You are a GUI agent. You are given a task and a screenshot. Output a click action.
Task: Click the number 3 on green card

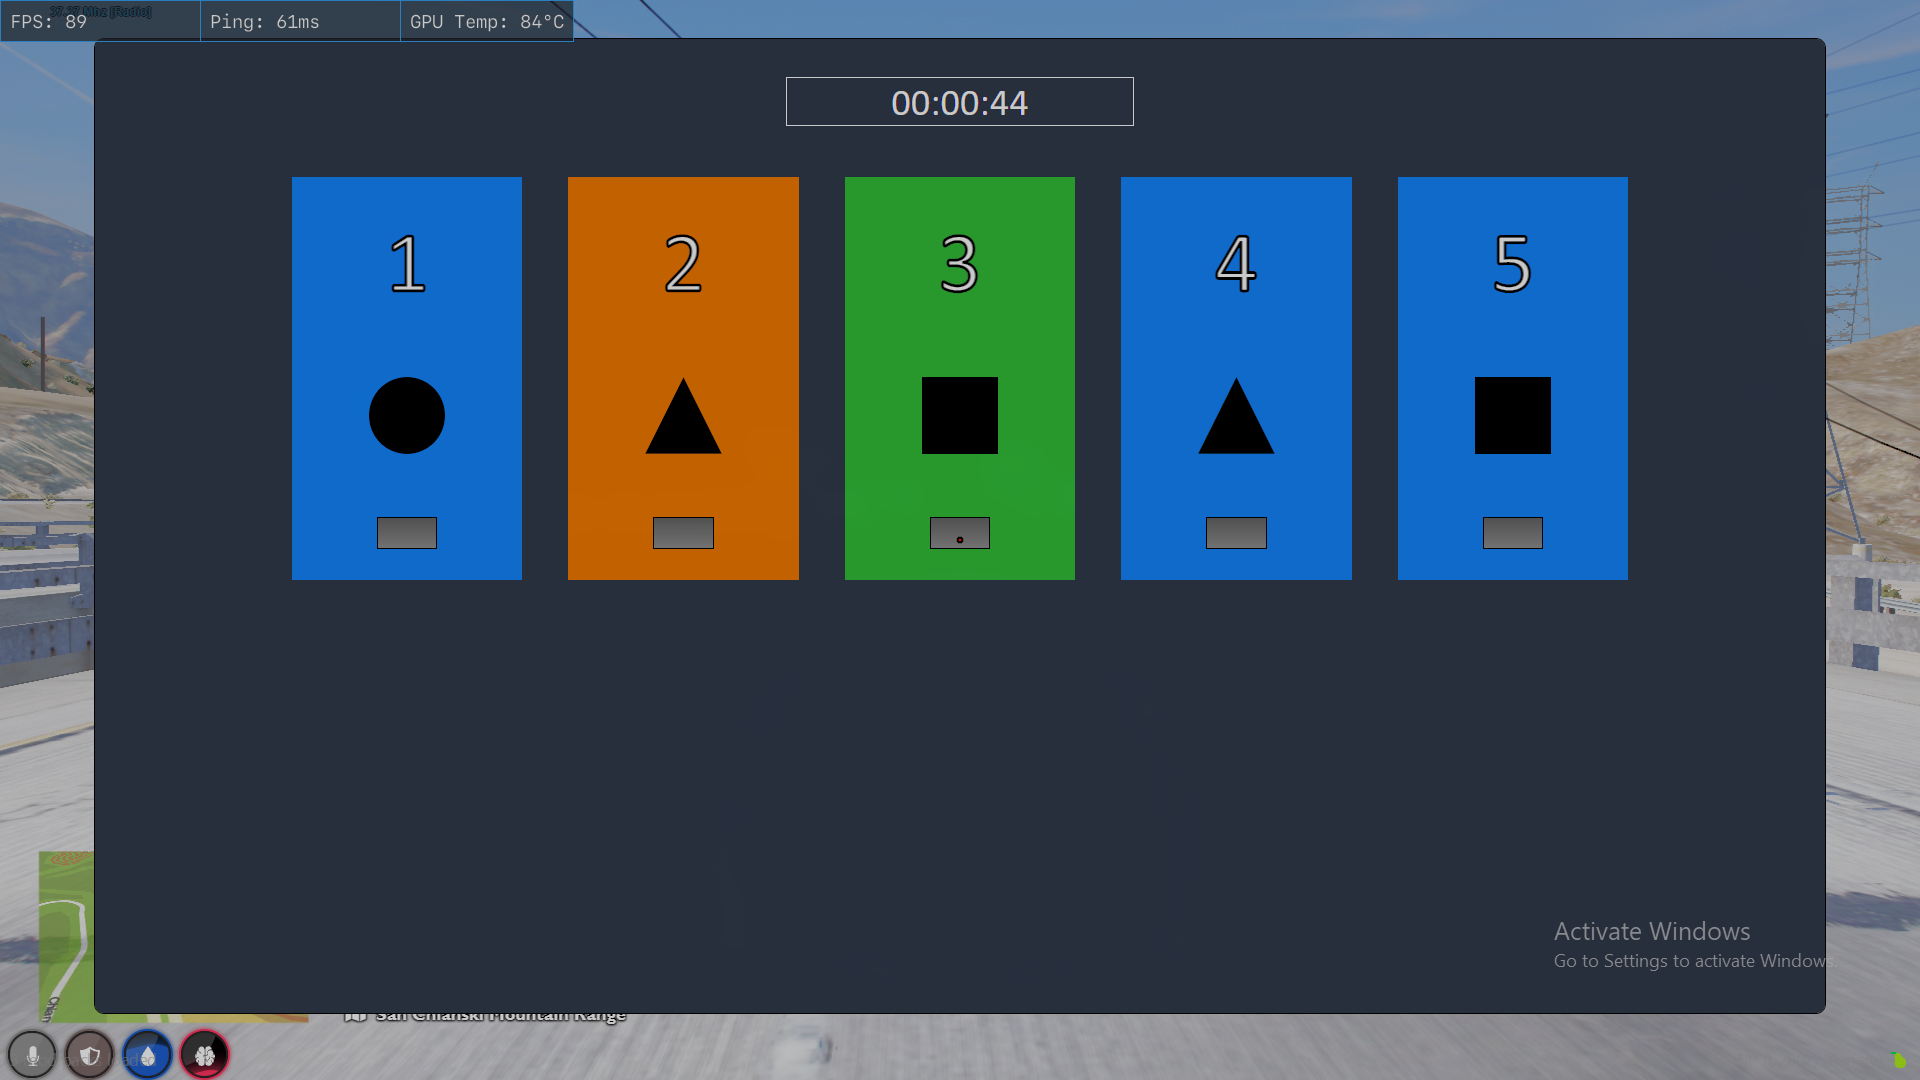point(959,265)
